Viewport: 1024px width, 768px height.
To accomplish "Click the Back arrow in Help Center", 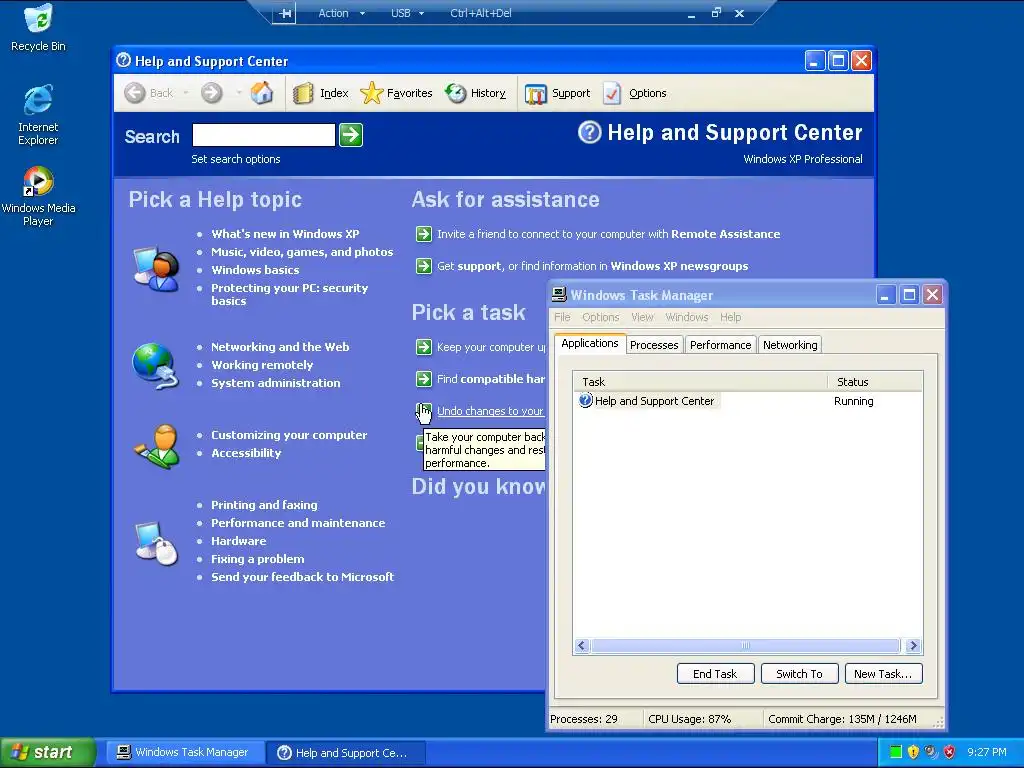I will coord(135,93).
